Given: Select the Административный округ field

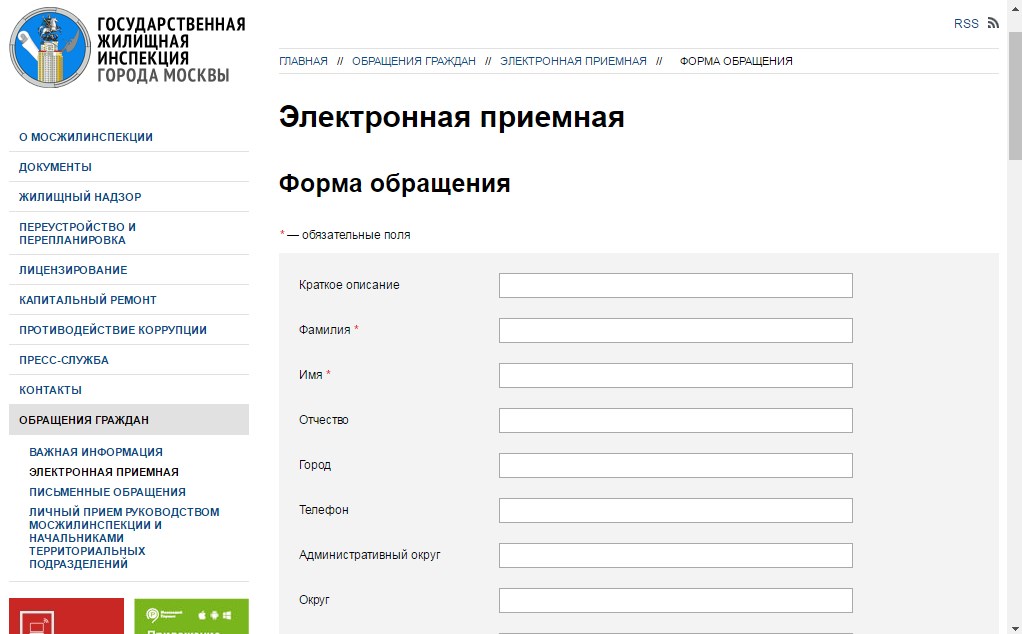Looking at the screenshot, I should (675, 556).
